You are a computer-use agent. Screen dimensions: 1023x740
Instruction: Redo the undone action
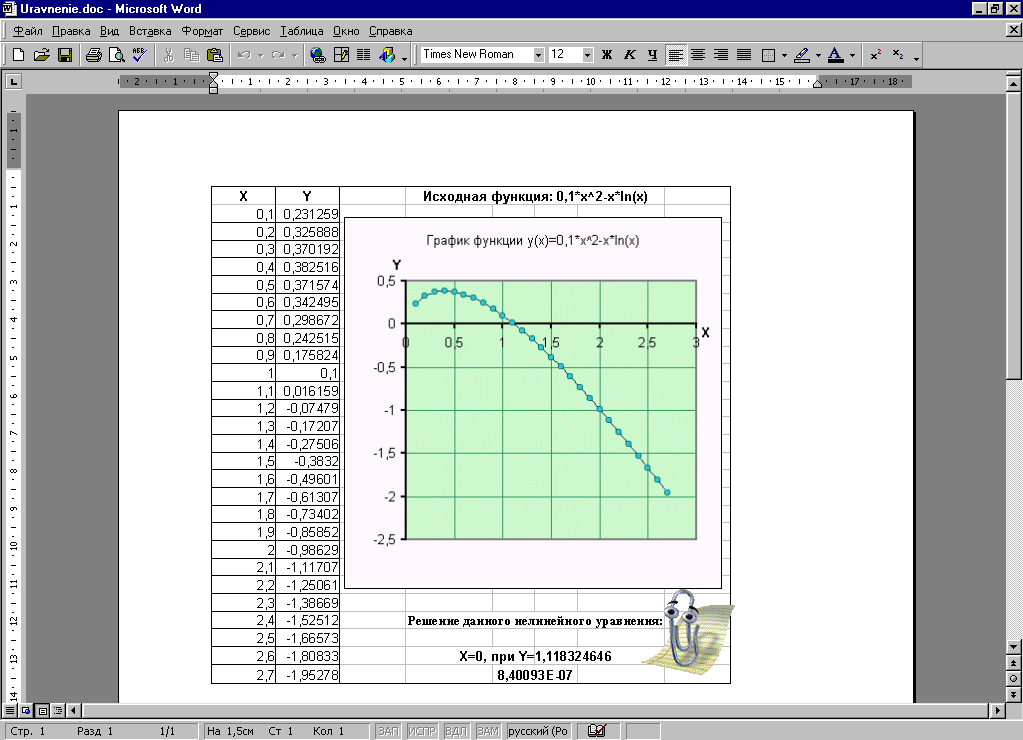(x=278, y=55)
